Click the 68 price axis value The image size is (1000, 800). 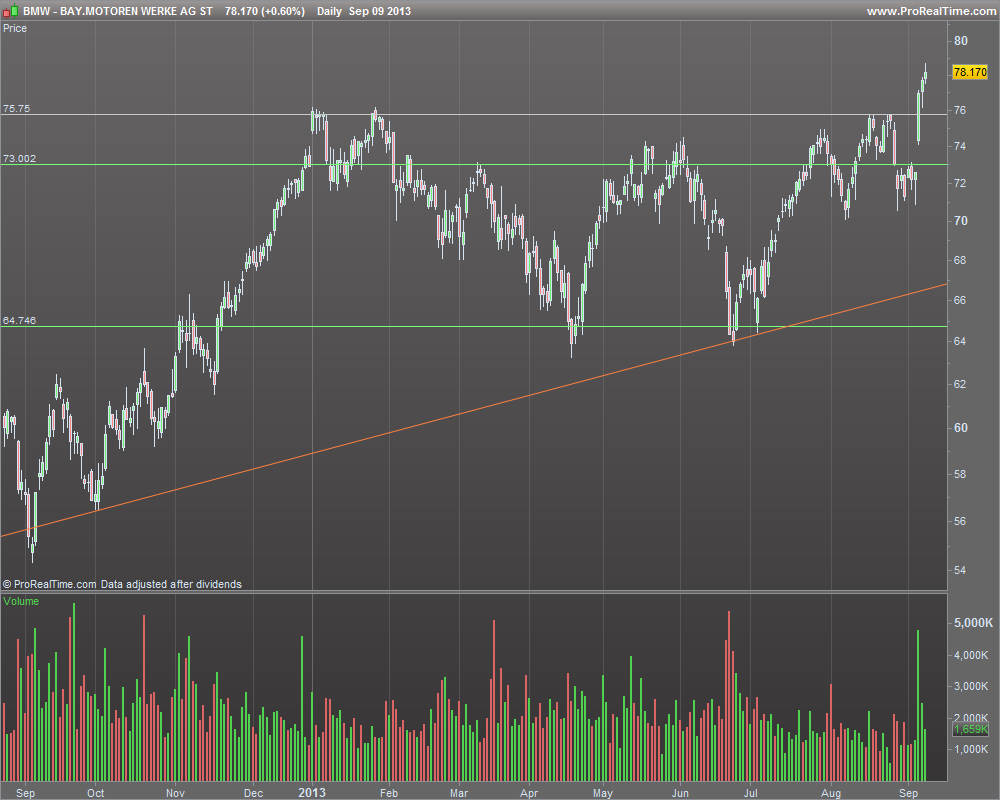[x=960, y=260]
